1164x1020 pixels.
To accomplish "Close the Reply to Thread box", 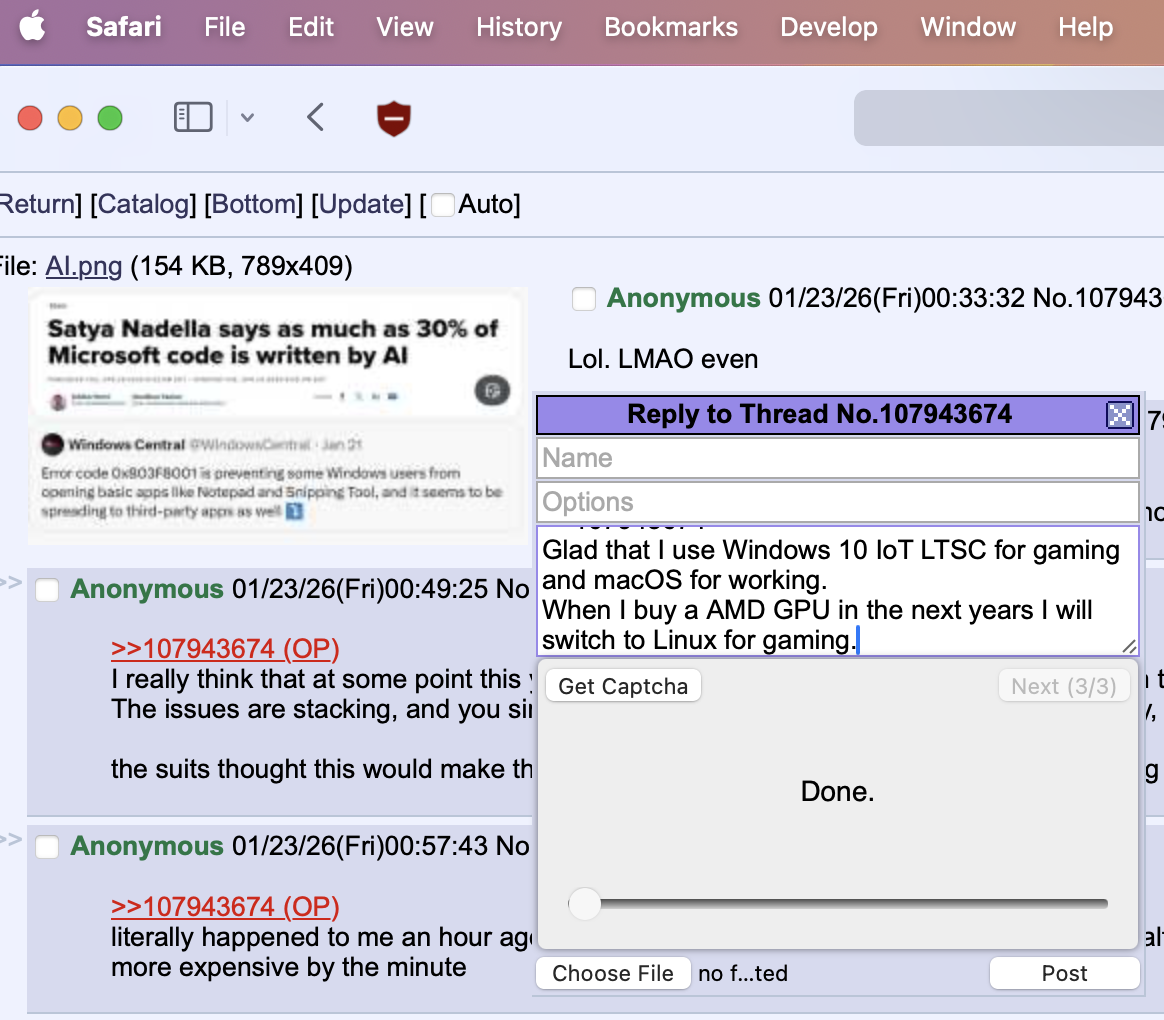I will click(1119, 414).
